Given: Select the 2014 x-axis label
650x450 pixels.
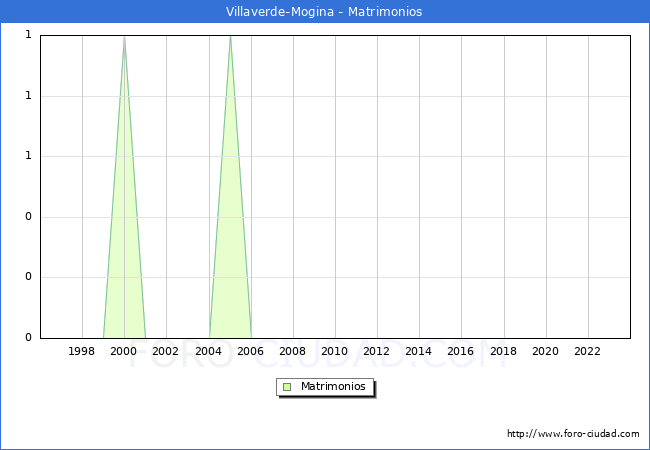Looking at the screenshot, I should (x=419, y=351).
